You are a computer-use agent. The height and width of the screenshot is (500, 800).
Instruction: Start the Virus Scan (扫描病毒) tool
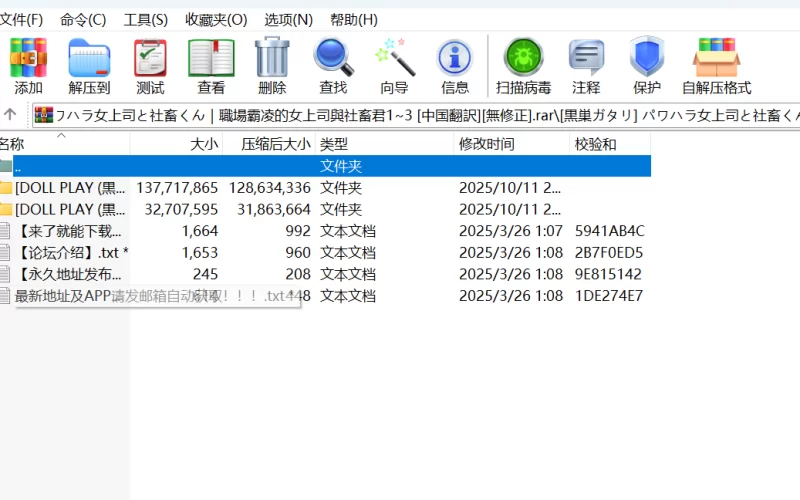(523, 65)
